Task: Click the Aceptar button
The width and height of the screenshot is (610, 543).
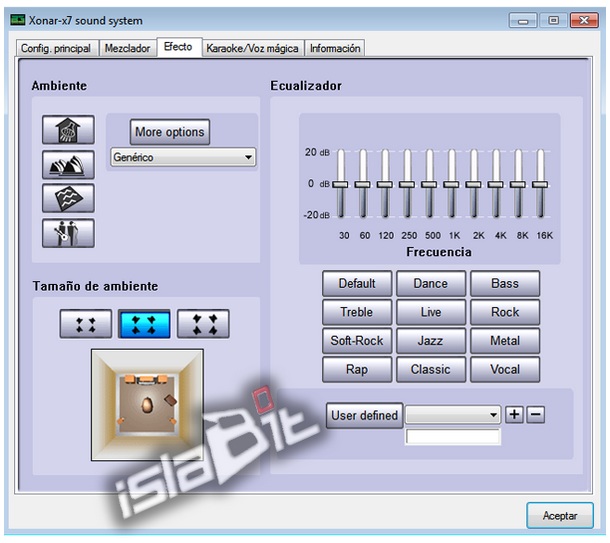Action: [x=560, y=516]
